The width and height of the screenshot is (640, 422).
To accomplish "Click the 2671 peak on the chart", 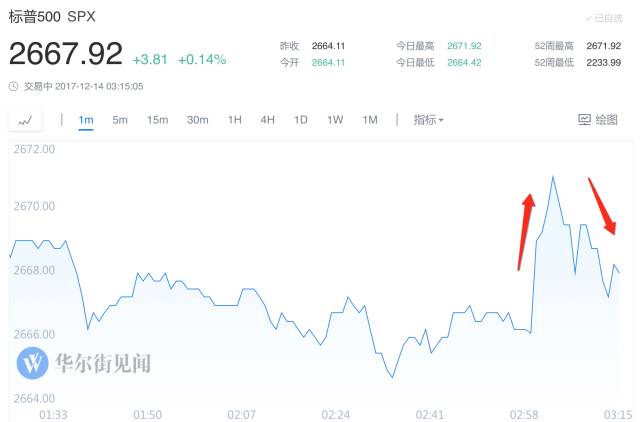I will pyautogui.click(x=553, y=177).
